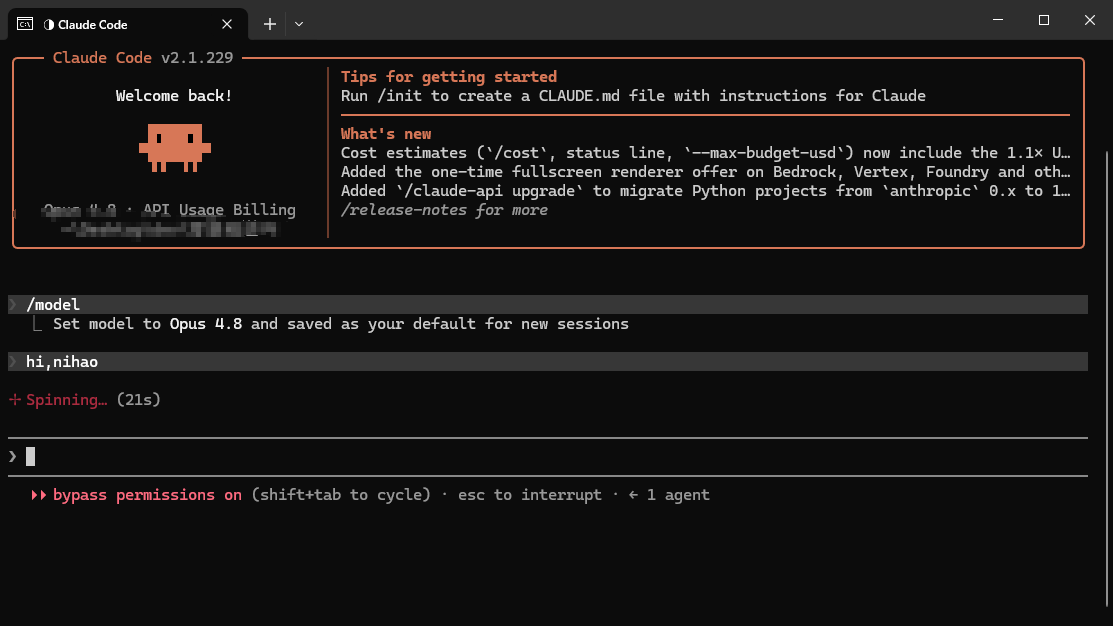Click the 'Welcome back!' text

pos(174,96)
